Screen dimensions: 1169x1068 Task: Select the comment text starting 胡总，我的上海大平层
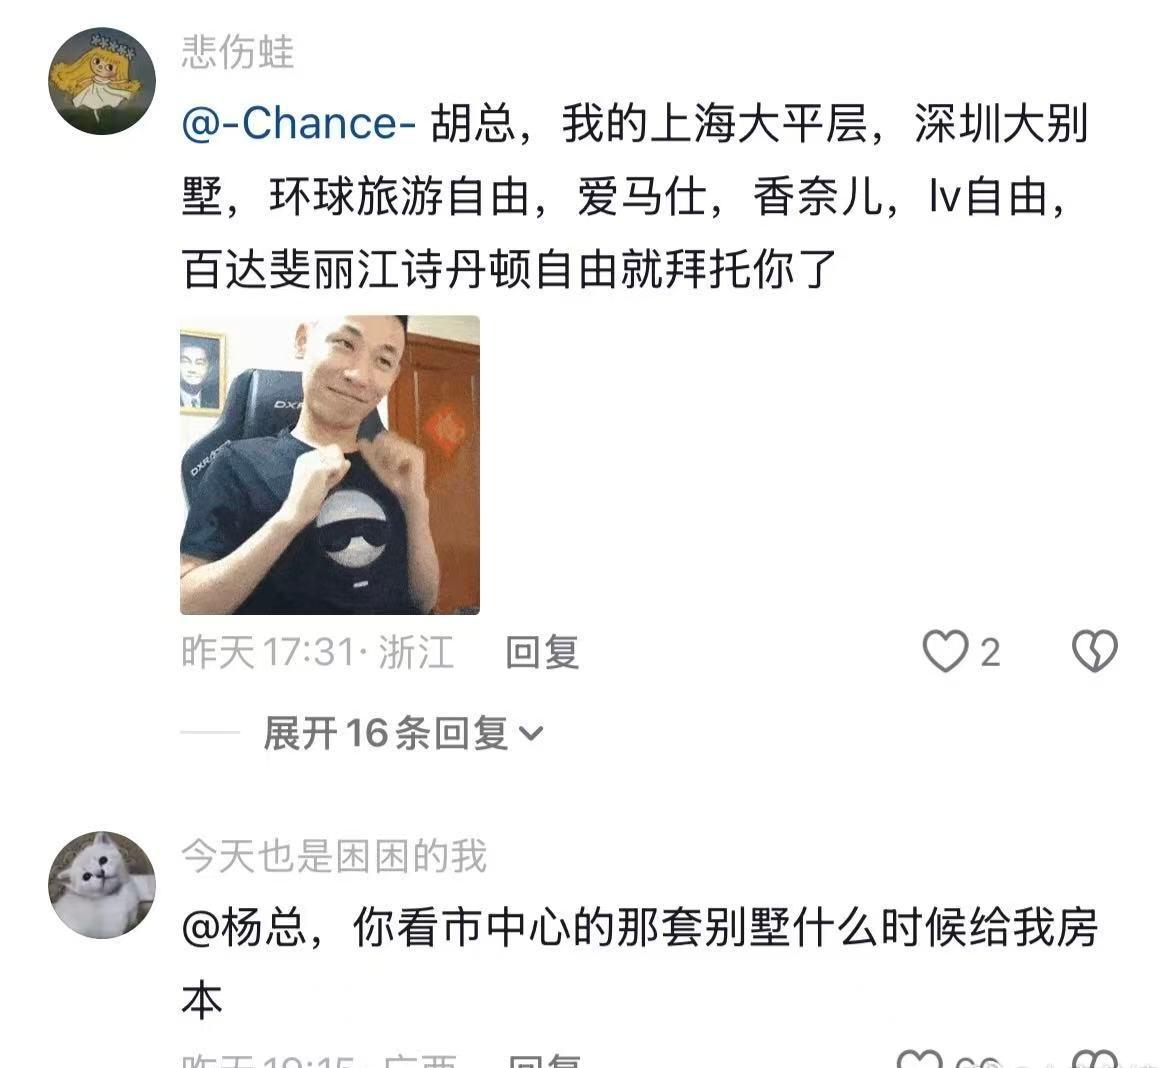pos(635,196)
